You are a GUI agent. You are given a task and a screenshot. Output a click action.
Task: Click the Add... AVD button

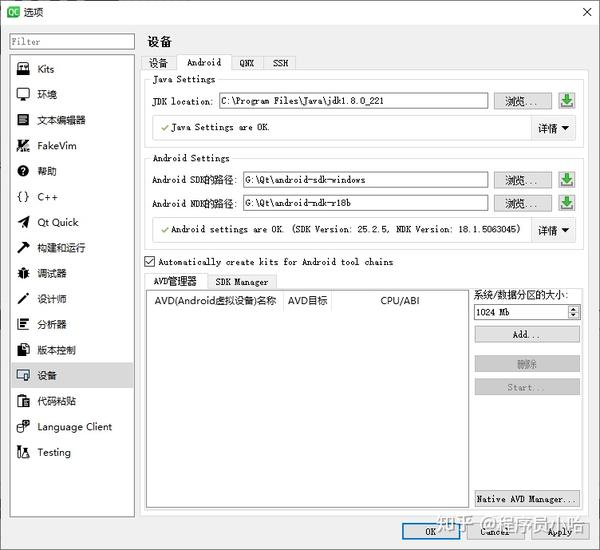click(x=527, y=335)
